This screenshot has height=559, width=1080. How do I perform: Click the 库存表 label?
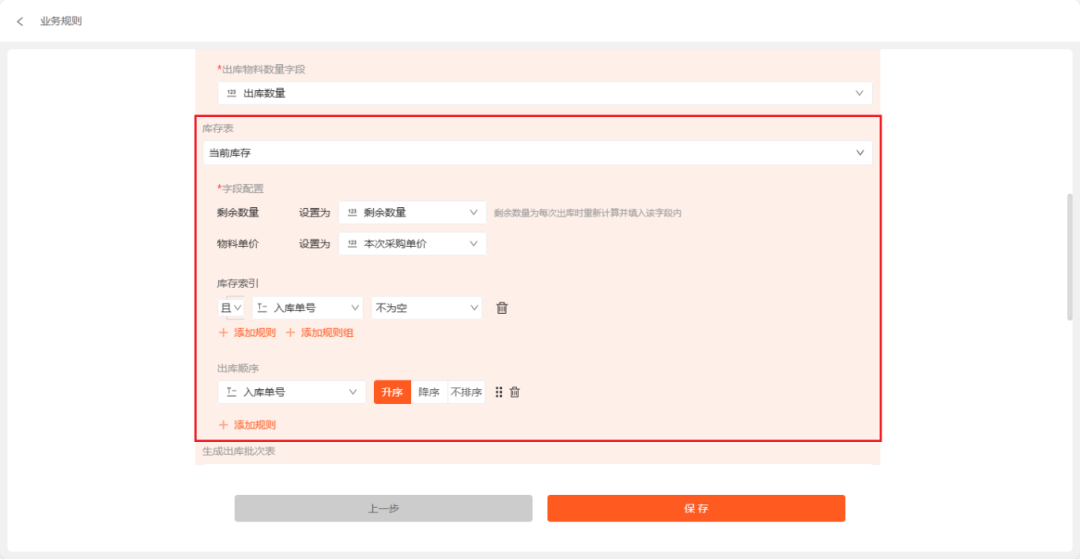216,129
